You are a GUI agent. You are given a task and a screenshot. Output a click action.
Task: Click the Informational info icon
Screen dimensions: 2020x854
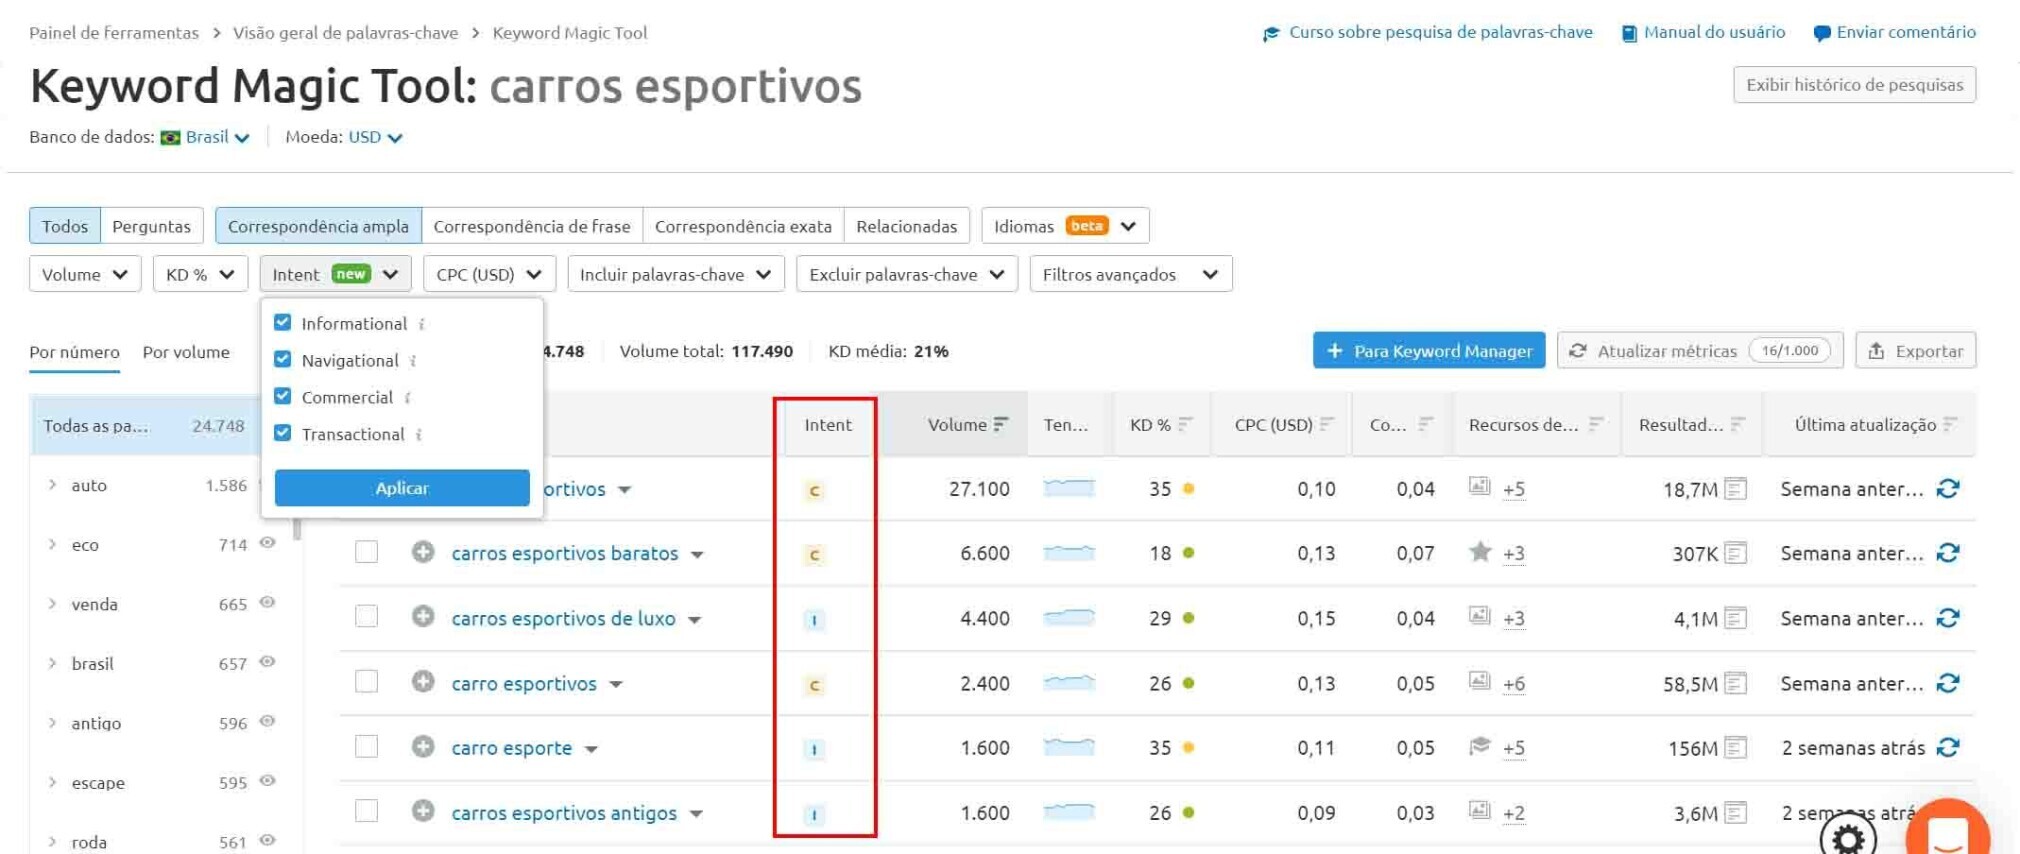click(422, 324)
